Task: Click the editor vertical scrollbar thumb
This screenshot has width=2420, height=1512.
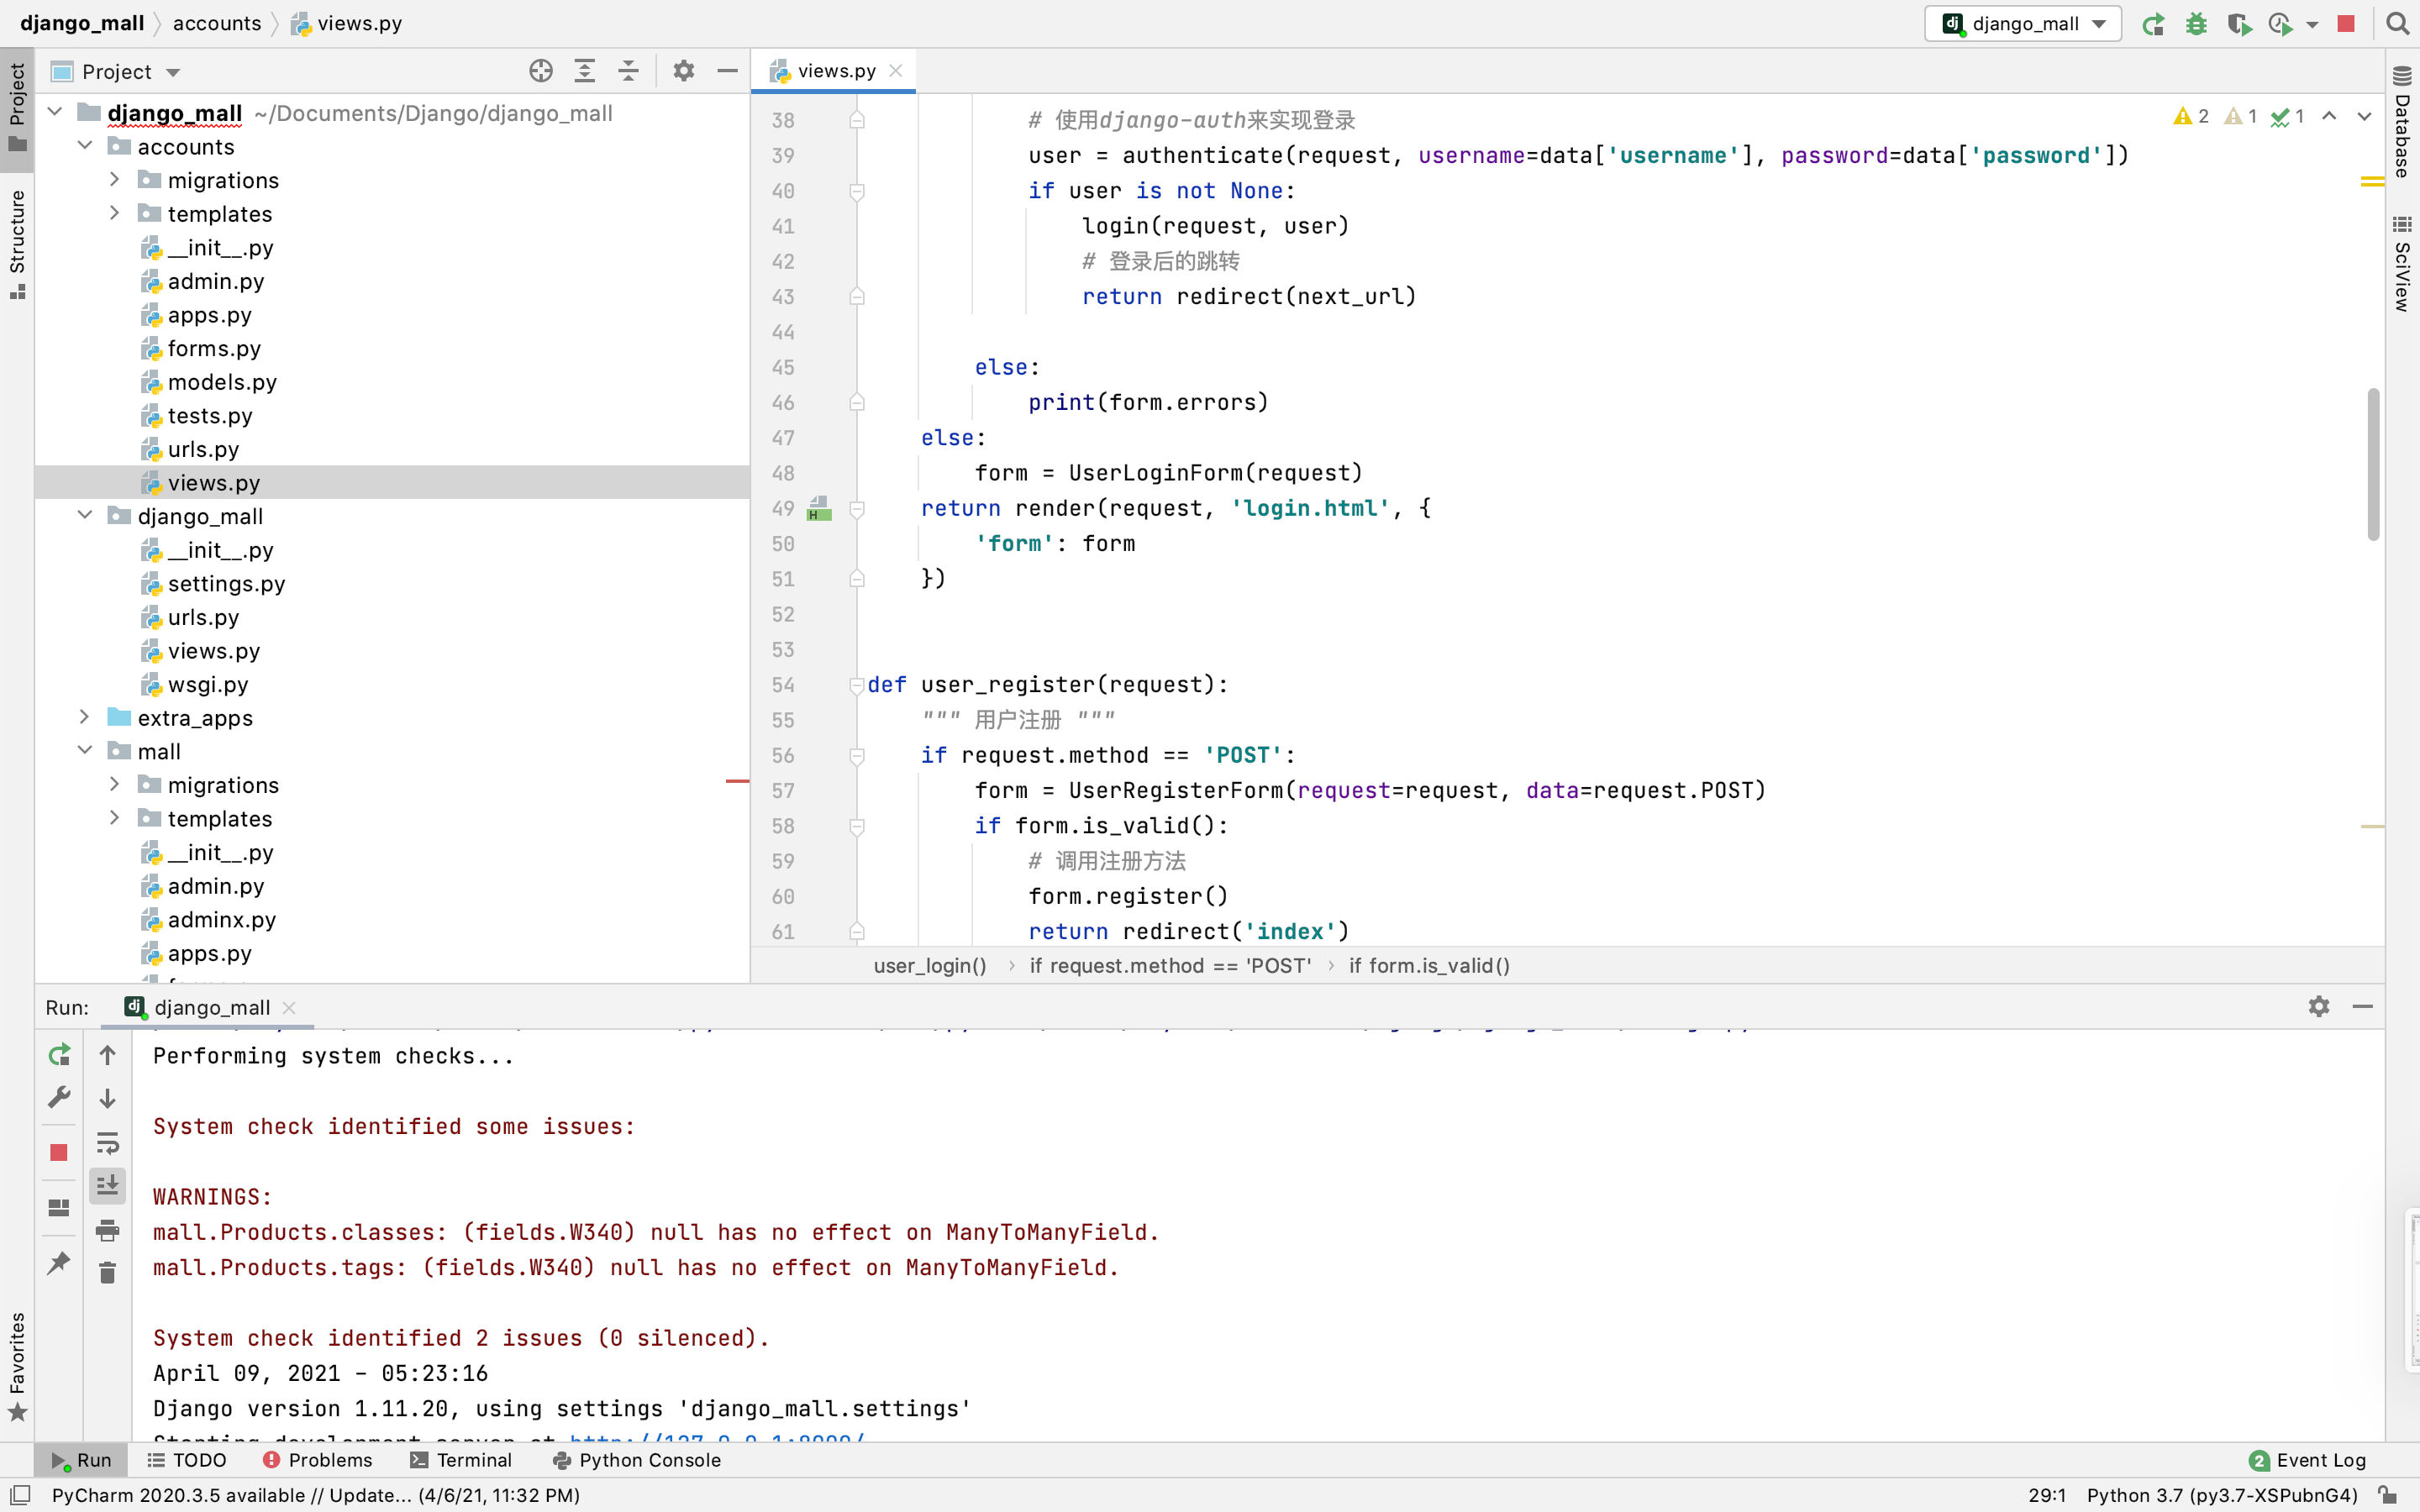Action: tap(2373, 465)
